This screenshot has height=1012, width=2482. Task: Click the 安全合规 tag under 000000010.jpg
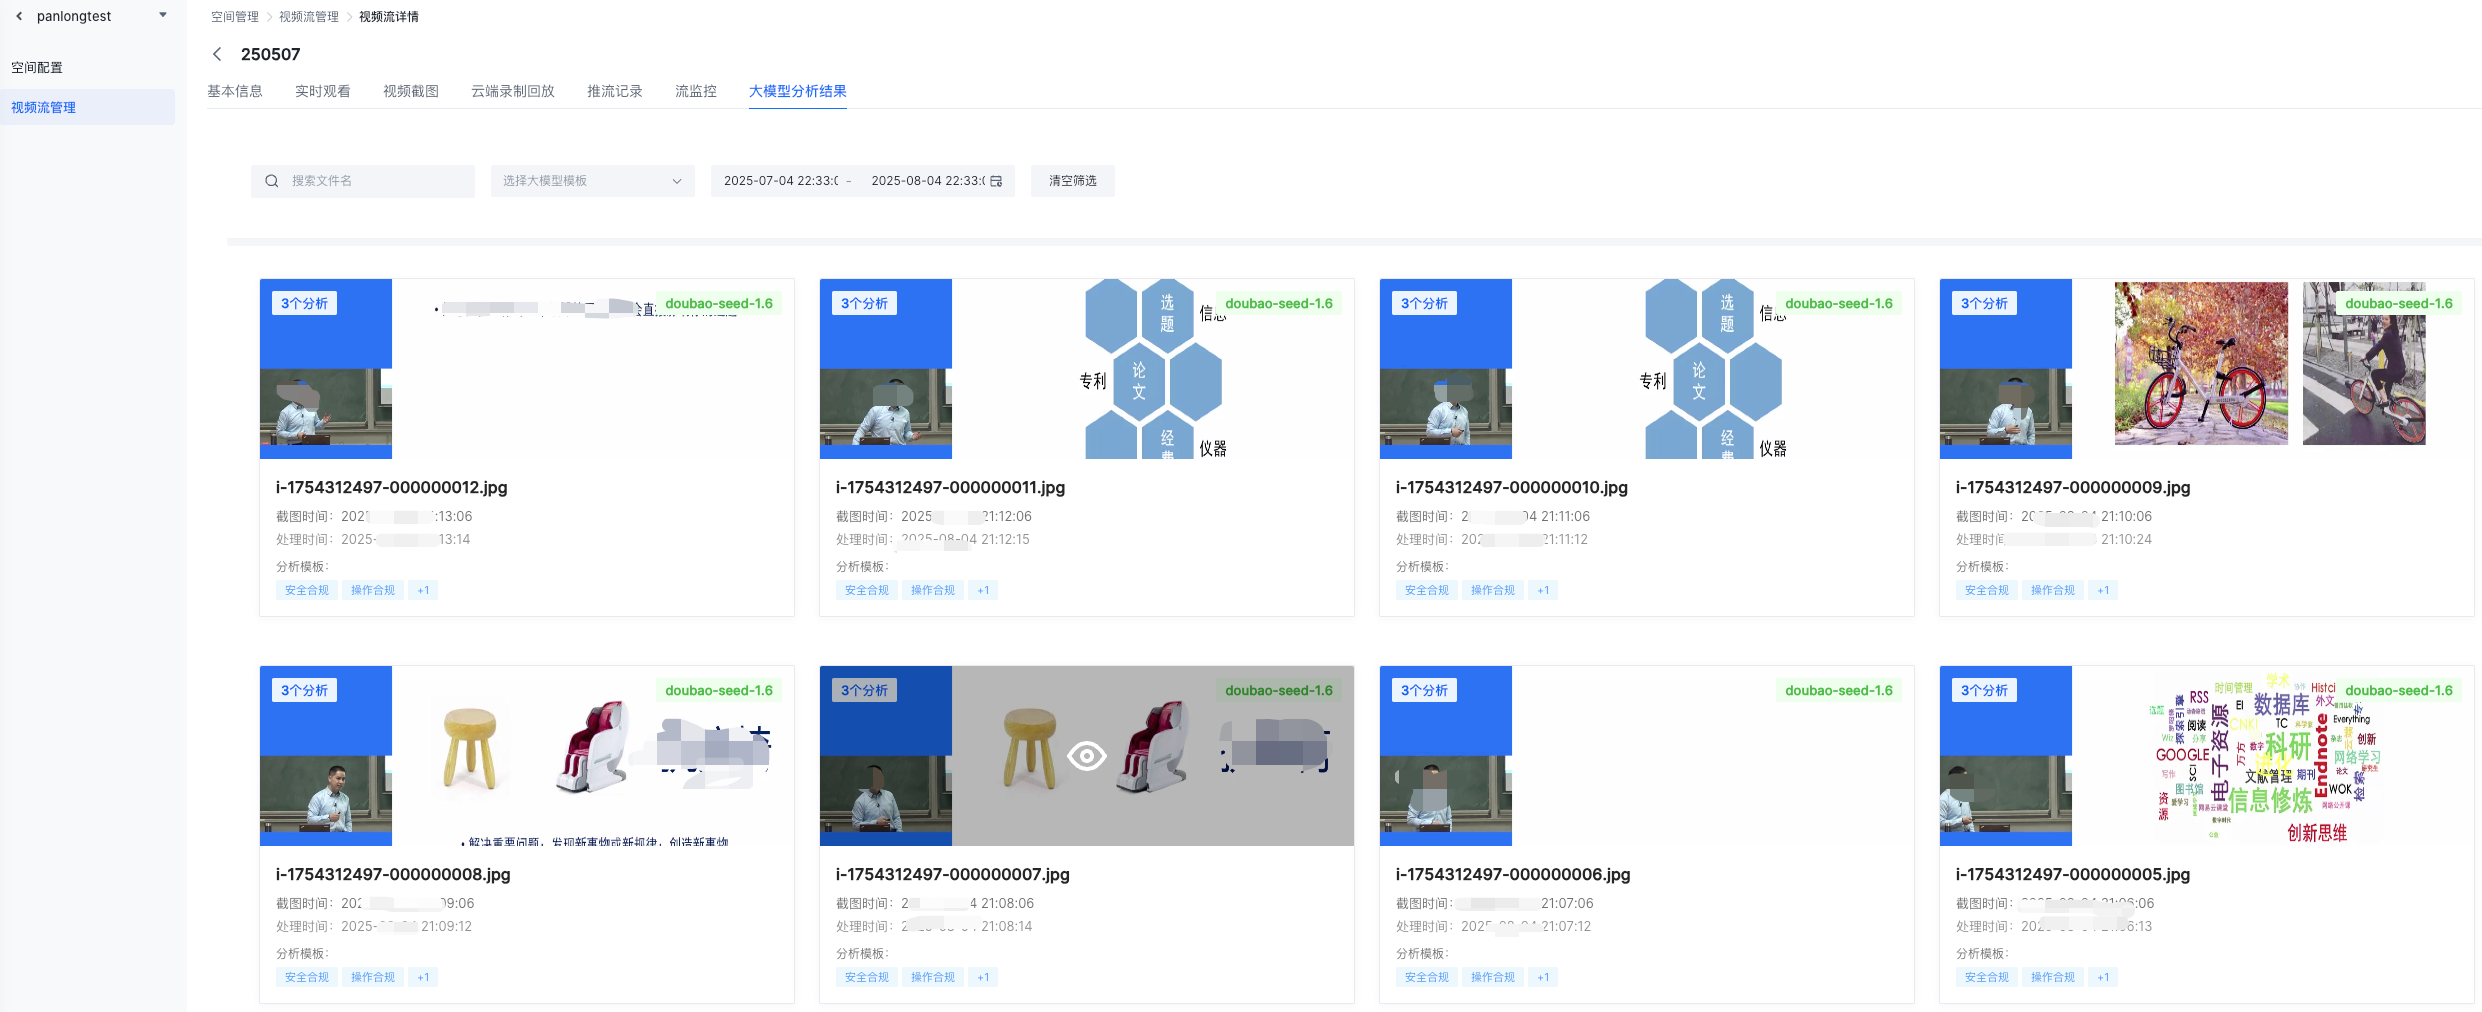coord(1426,590)
